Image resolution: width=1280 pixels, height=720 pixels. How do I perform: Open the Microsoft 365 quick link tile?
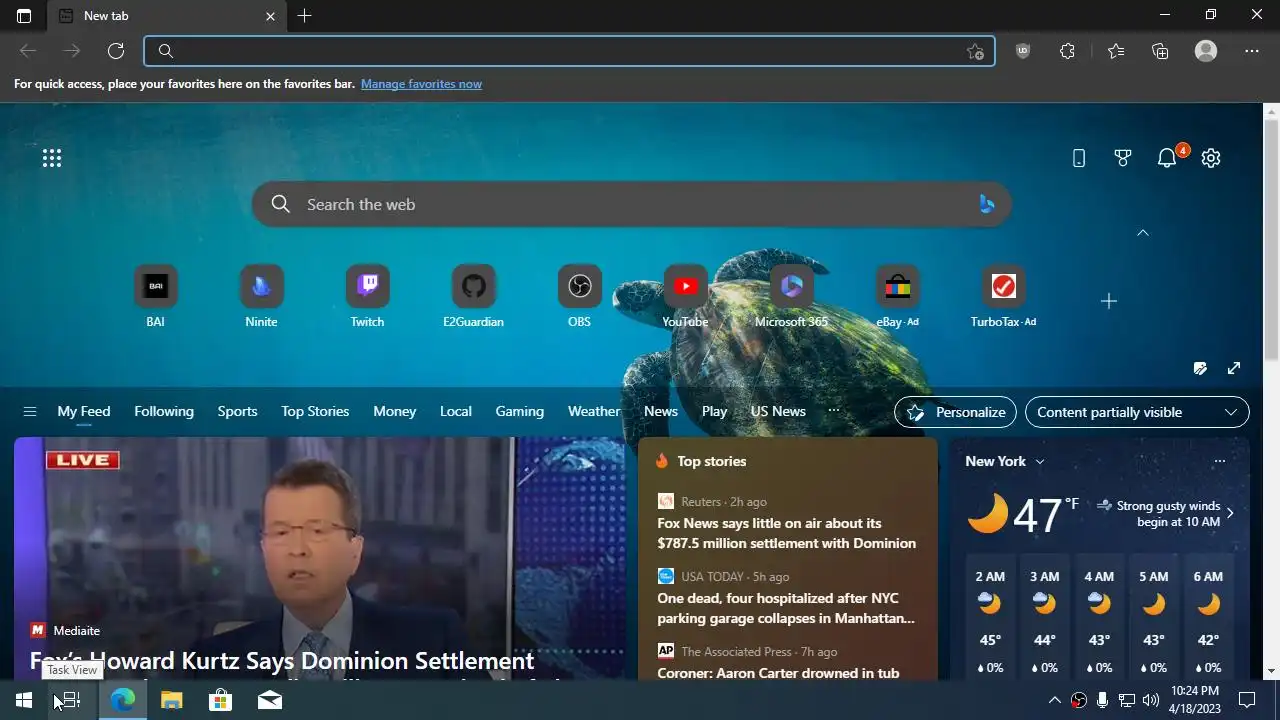[x=791, y=296]
